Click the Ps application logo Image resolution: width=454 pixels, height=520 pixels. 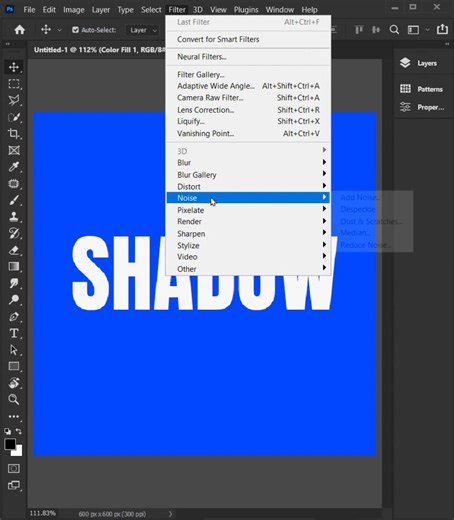10,9
